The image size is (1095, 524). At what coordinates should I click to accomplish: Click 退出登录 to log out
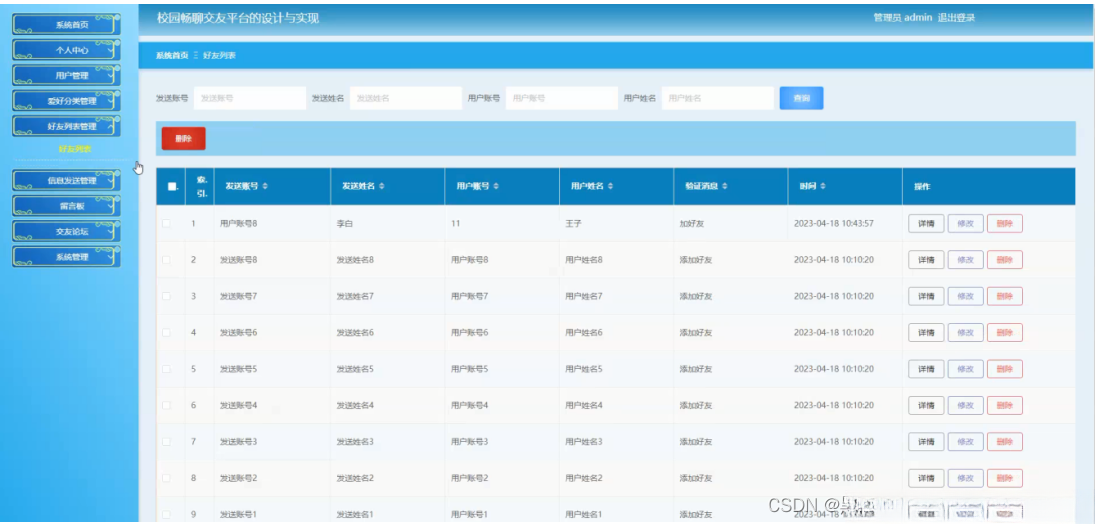(956, 18)
